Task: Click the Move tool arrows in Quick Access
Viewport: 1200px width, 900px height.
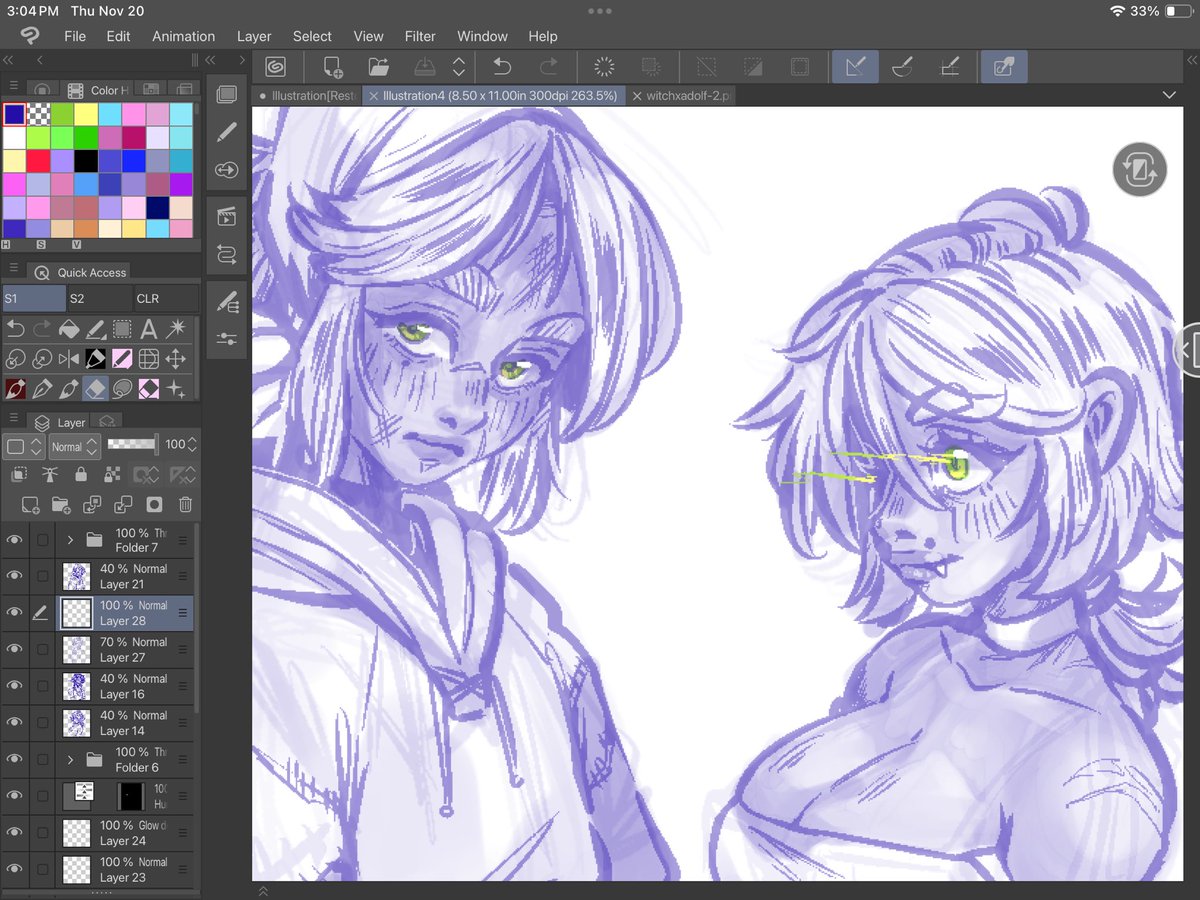Action: (177, 358)
